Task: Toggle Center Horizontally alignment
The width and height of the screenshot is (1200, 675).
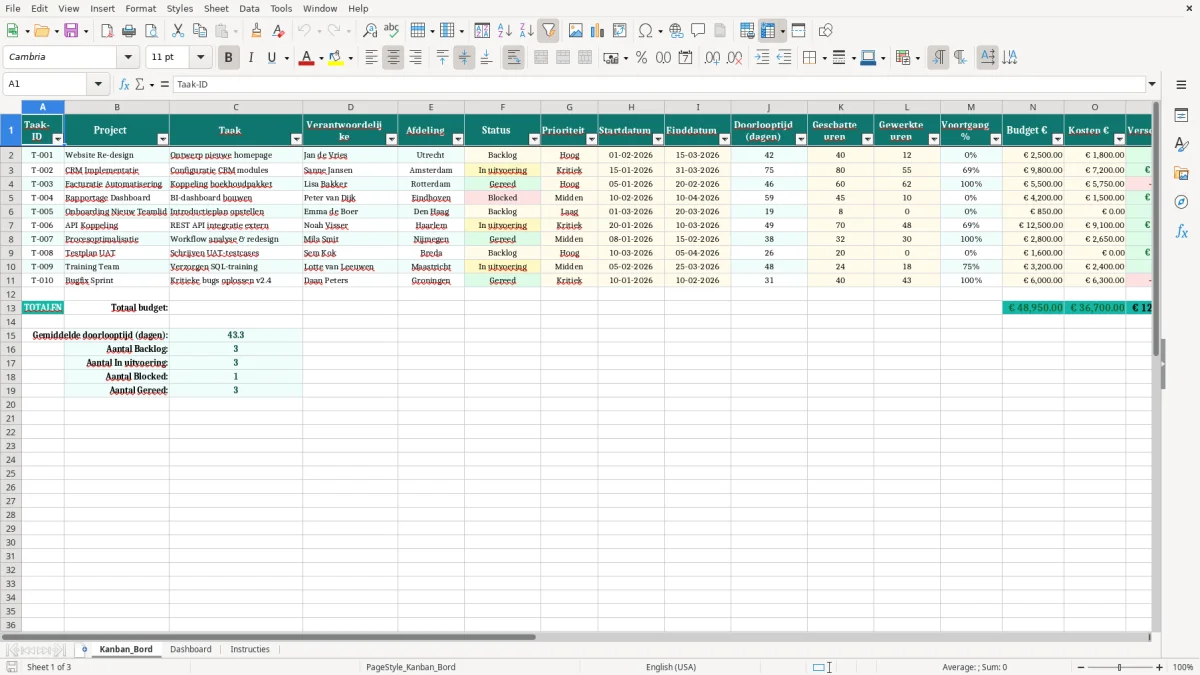Action: coord(393,58)
